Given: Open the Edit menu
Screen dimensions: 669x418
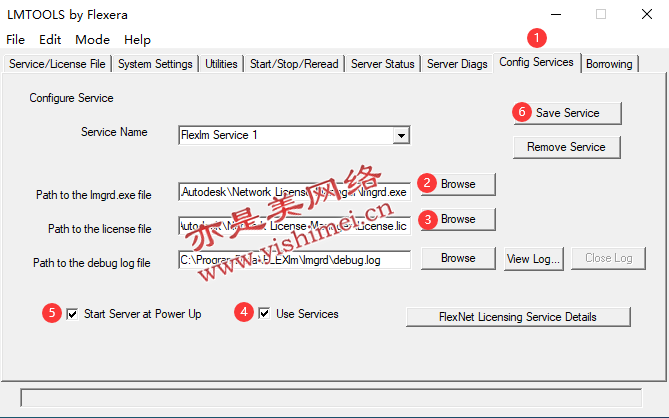Looking at the screenshot, I should click(50, 40).
